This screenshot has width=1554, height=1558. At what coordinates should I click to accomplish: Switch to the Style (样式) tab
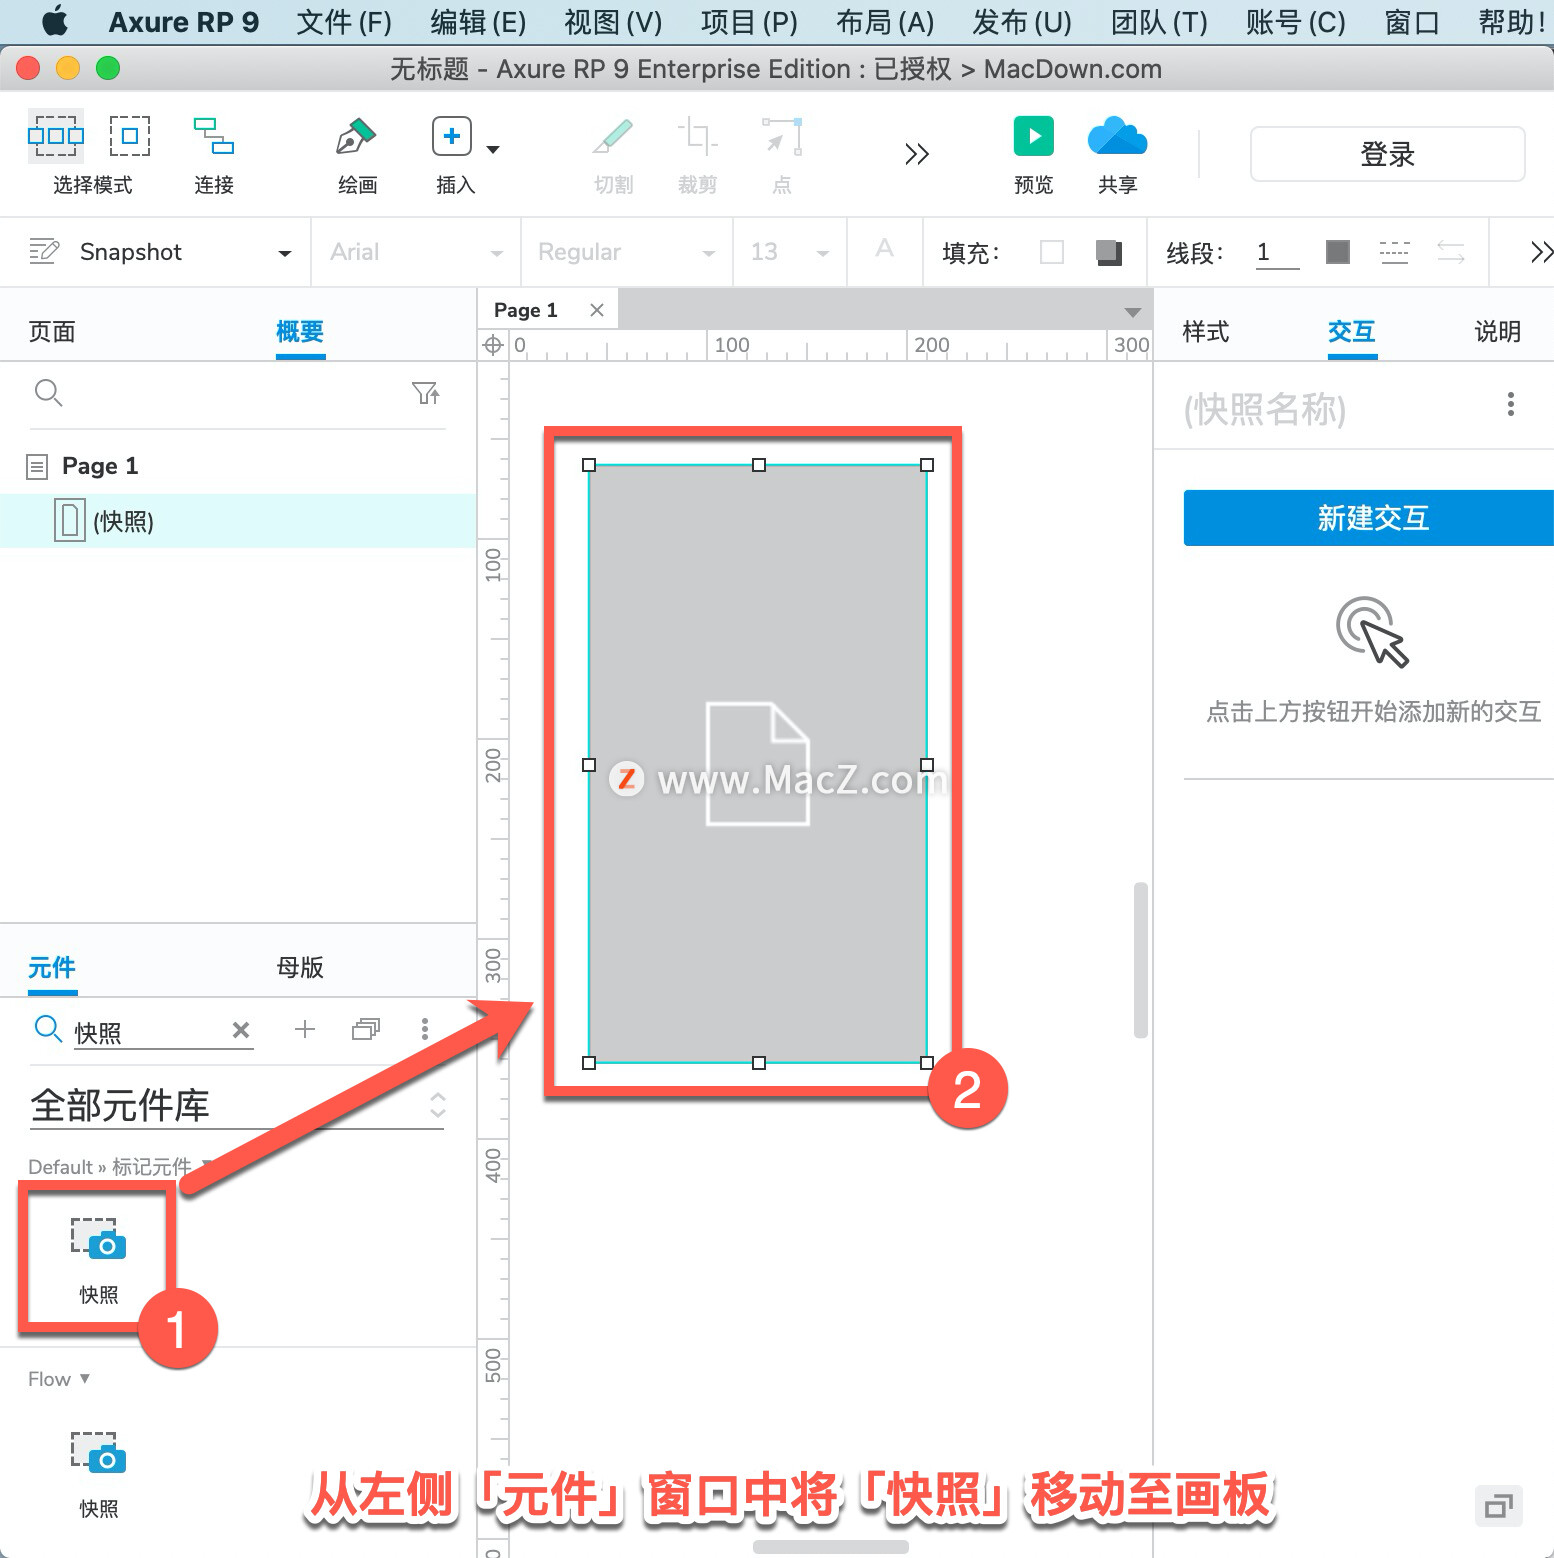tap(1206, 332)
